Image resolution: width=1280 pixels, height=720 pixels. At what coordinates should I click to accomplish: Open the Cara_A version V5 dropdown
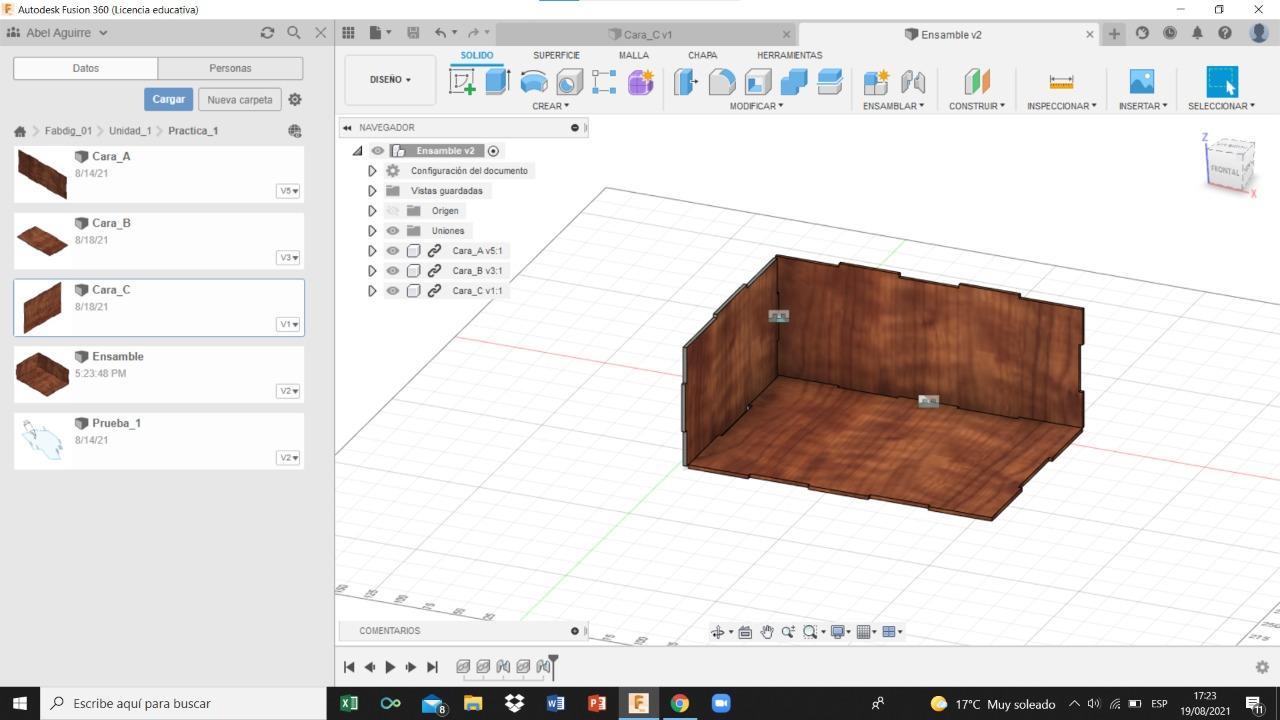(288, 191)
